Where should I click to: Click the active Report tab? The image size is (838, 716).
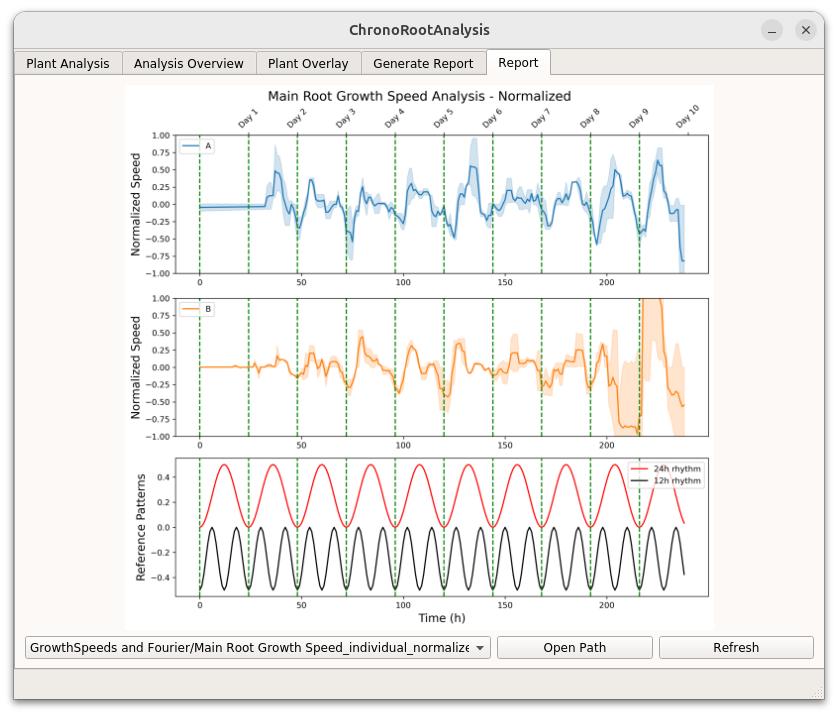pyautogui.click(x=518, y=62)
